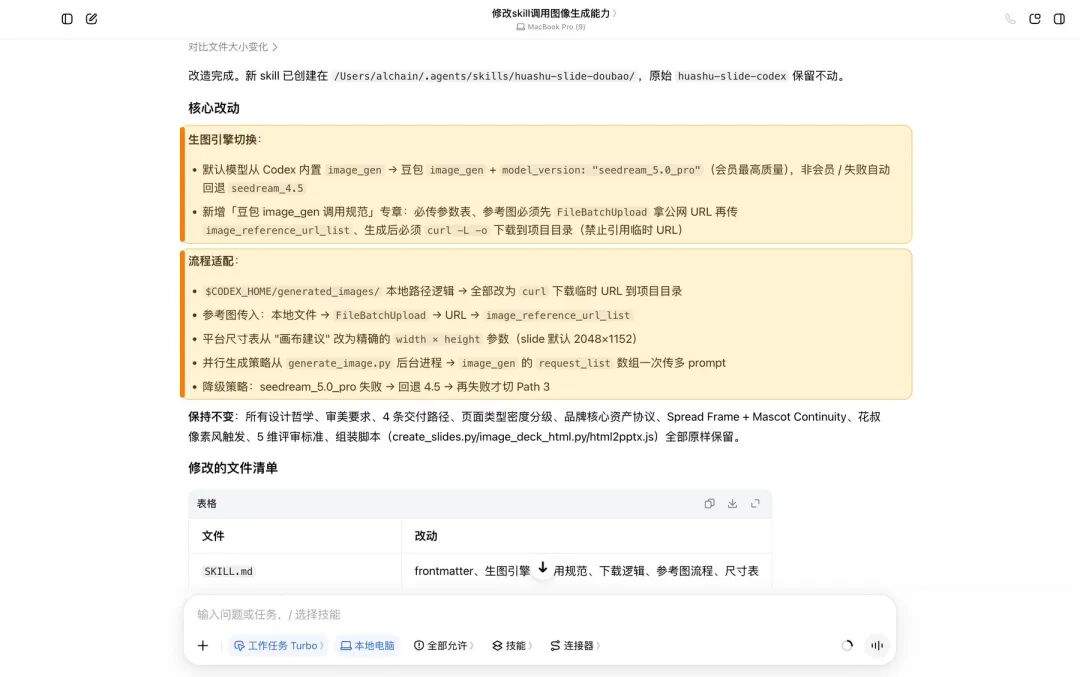Image resolution: width=1080 pixels, height=677 pixels.
Task: Click generate_image.py code text
Action: click(x=339, y=363)
